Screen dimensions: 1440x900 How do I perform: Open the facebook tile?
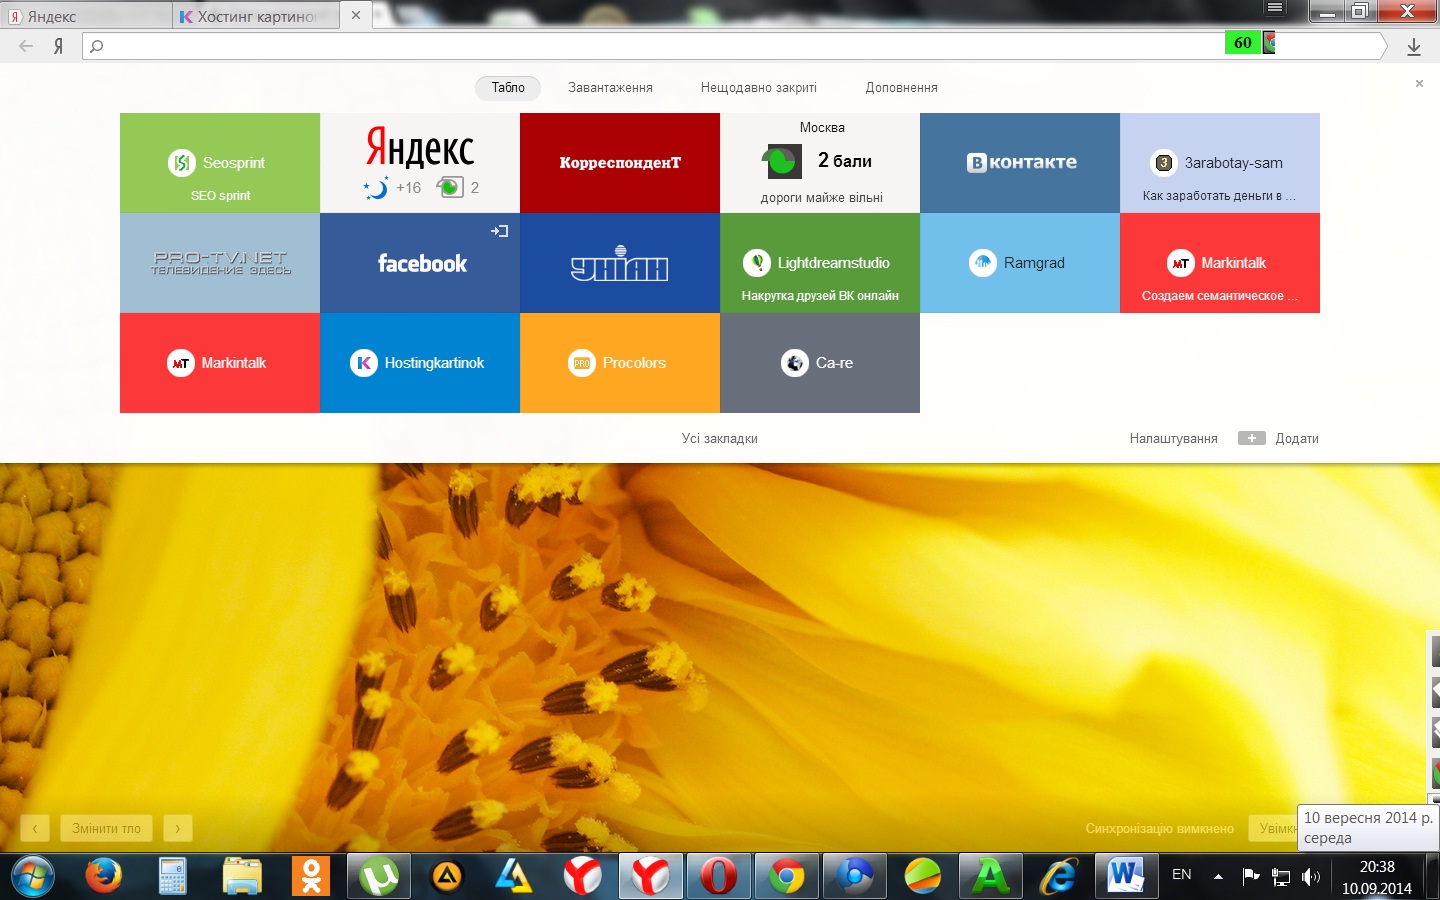[420, 263]
